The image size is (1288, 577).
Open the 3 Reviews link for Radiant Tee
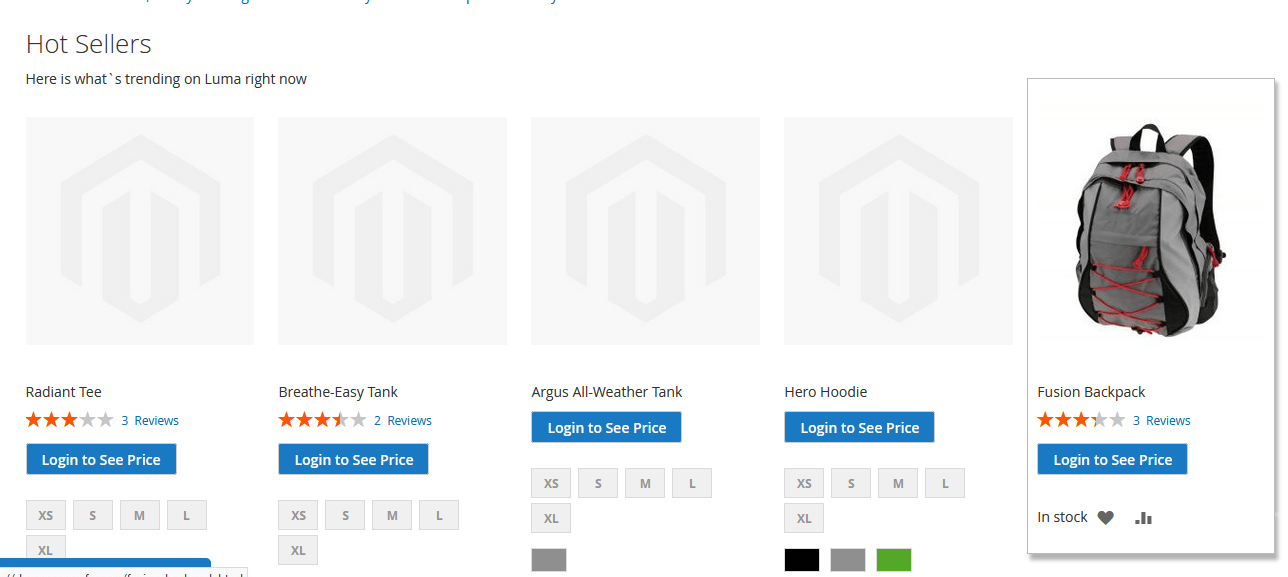pos(150,420)
